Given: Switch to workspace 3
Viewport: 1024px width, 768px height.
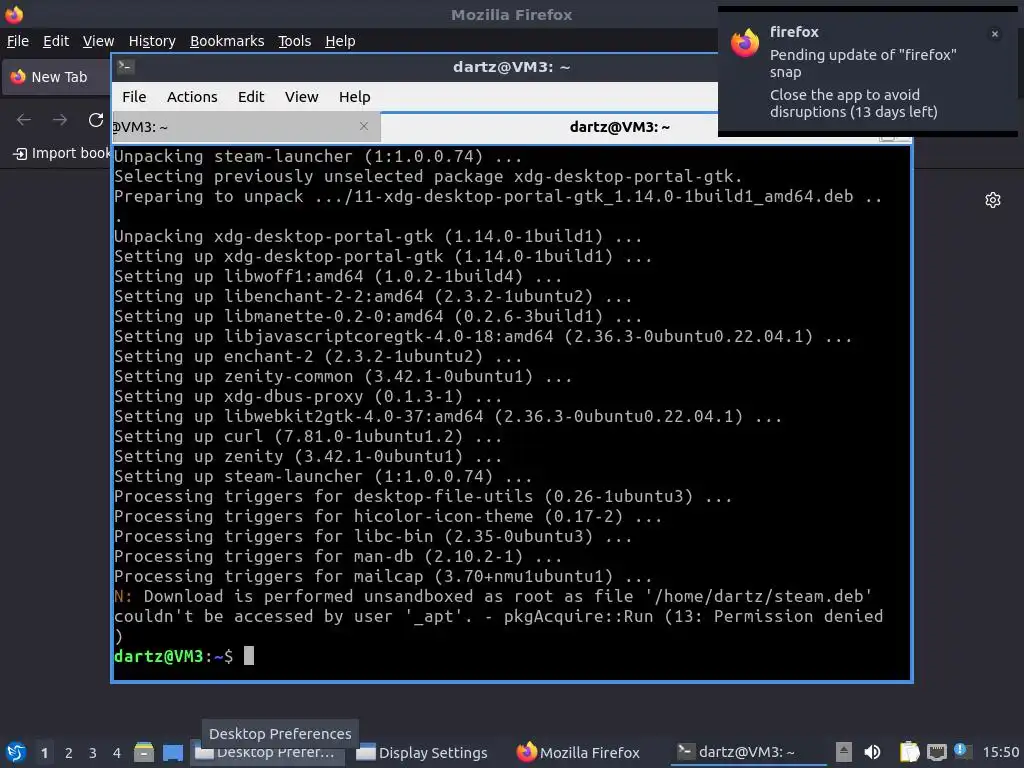Looking at the screenshot, I should [x=93, y=753].
